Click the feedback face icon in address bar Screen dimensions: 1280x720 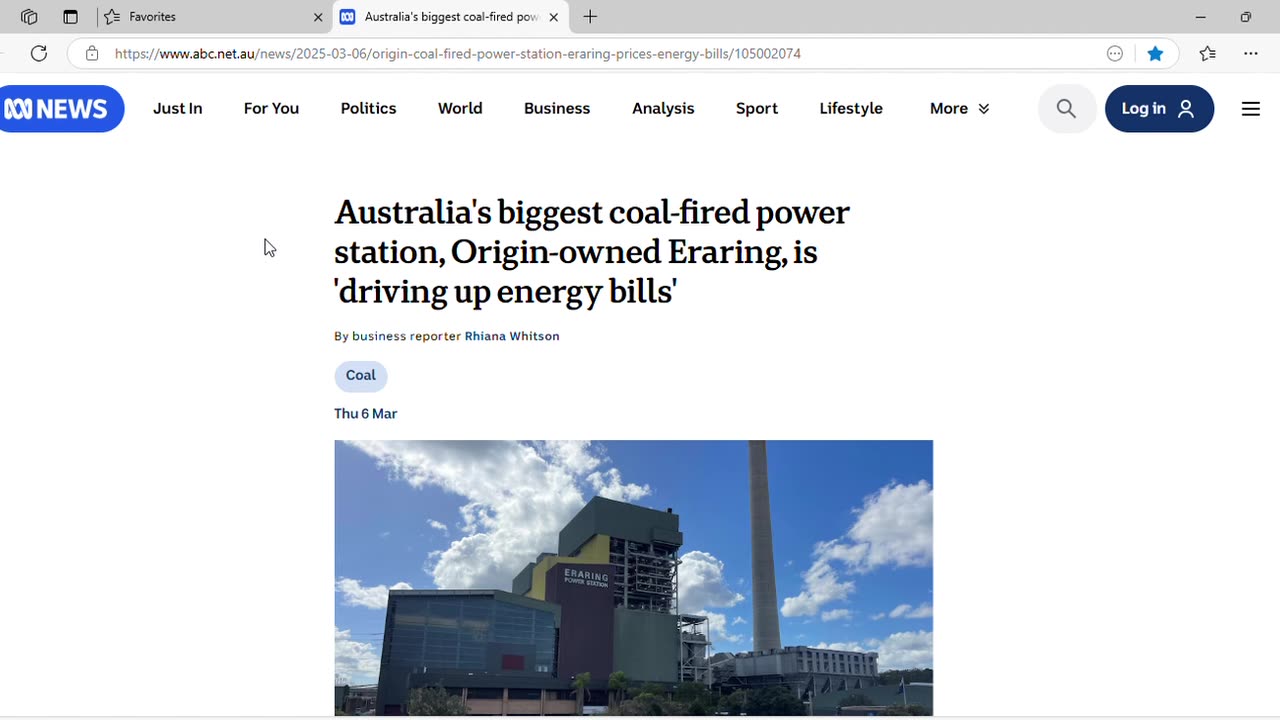point(1115,54)
